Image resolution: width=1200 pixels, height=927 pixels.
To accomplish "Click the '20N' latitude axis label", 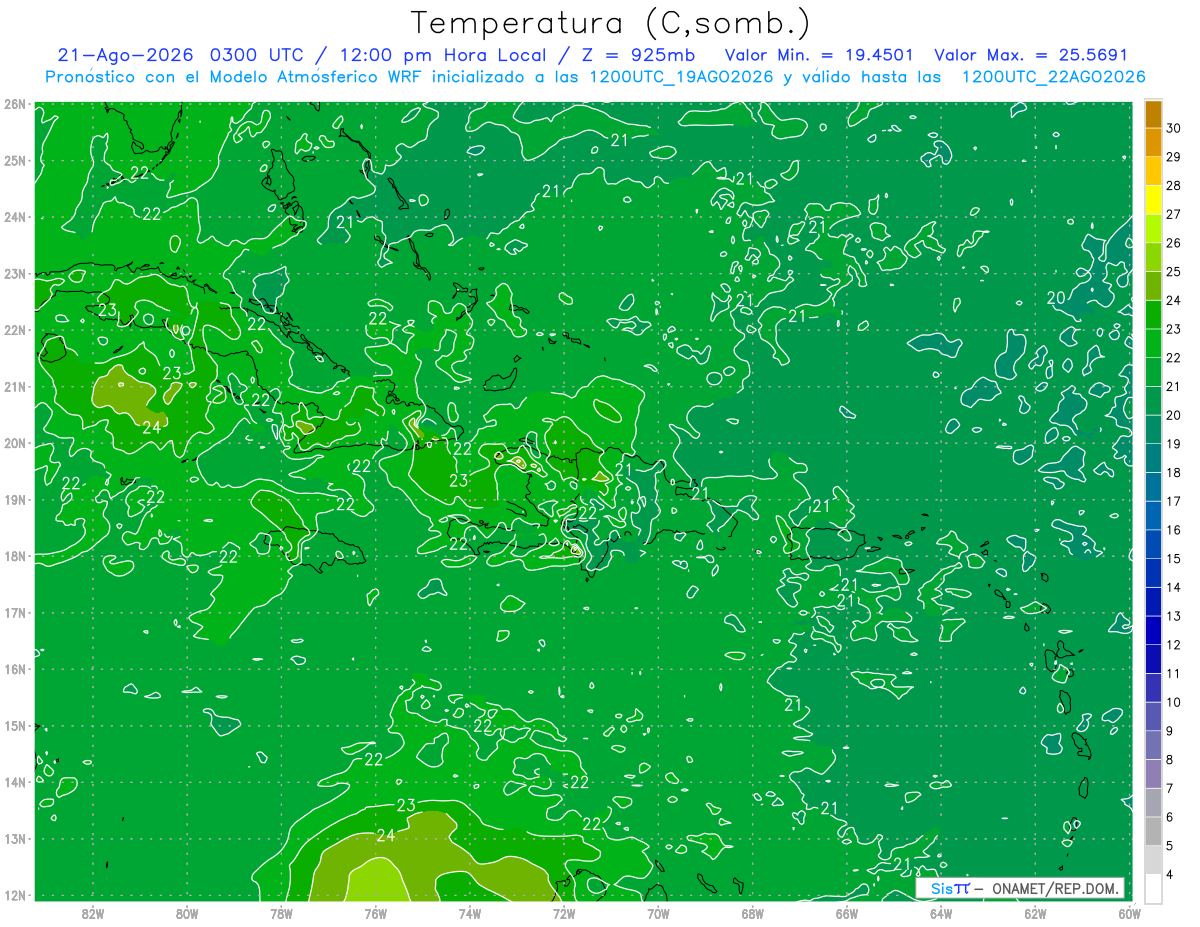I will click(14, 443).
